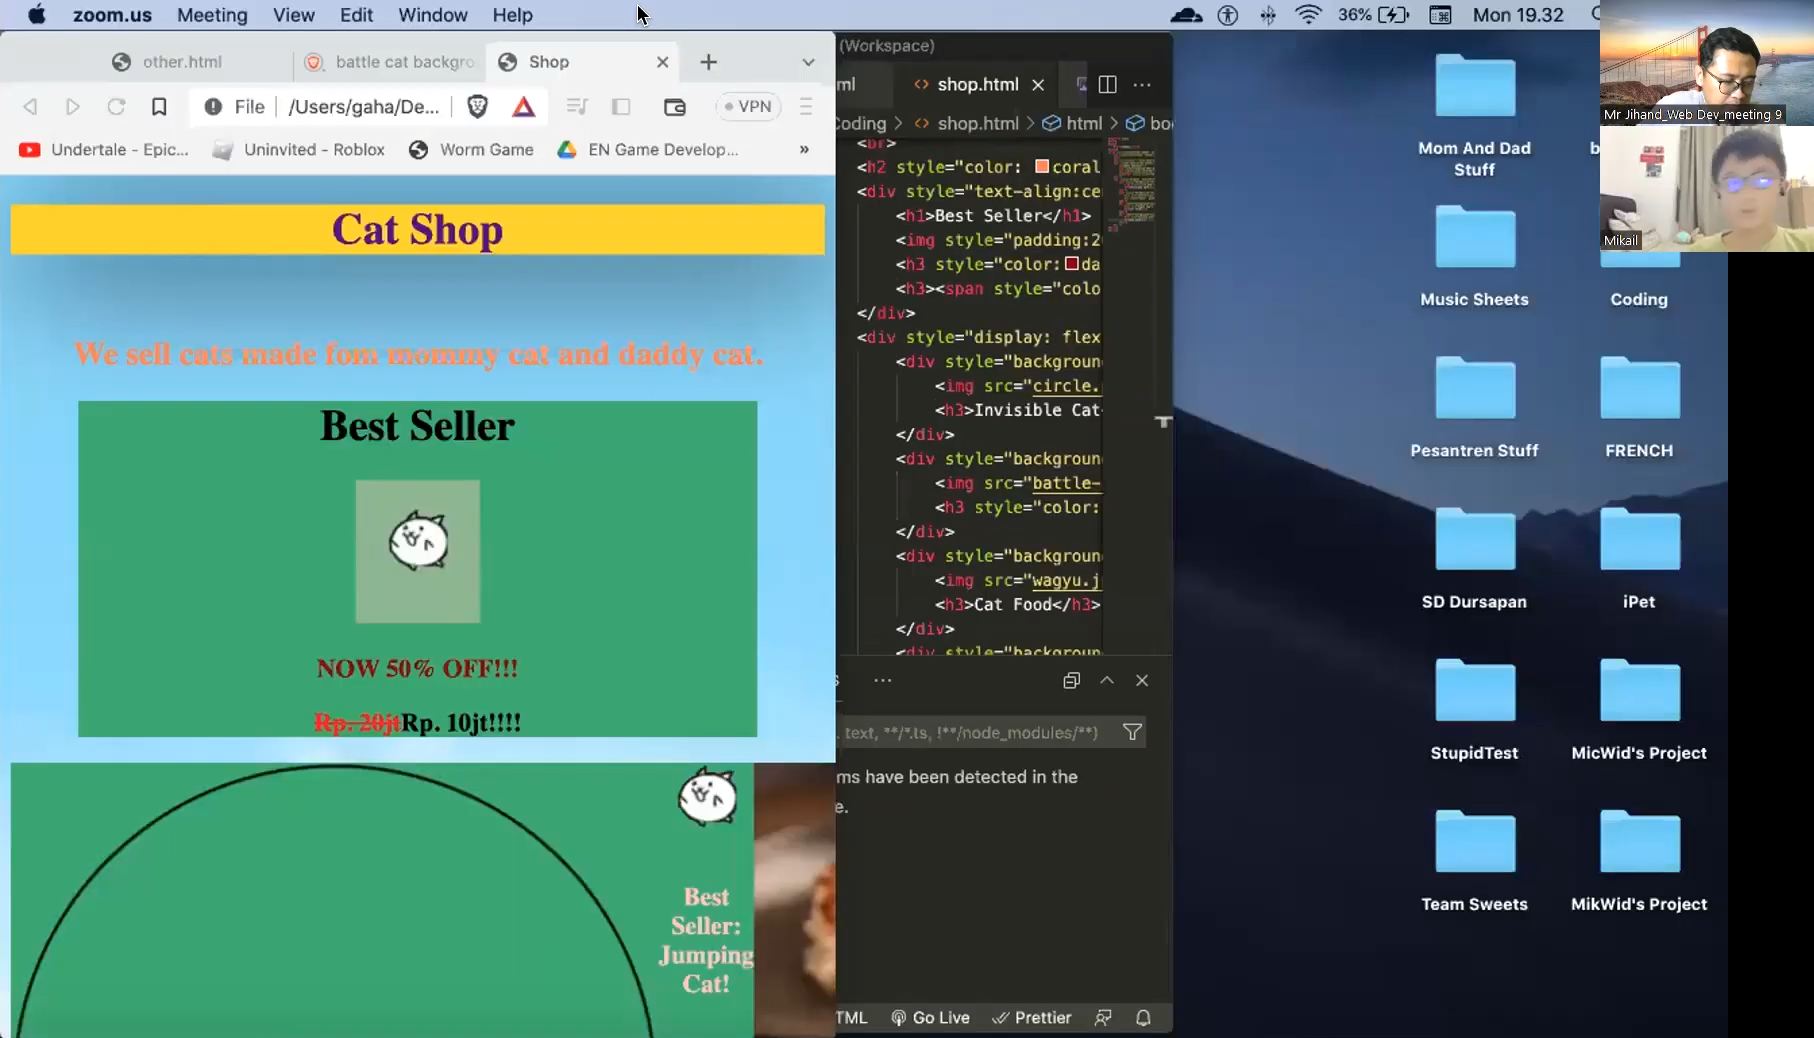
Task: Click the Coding breadcrumb folder
Action: tap(862, 123)
